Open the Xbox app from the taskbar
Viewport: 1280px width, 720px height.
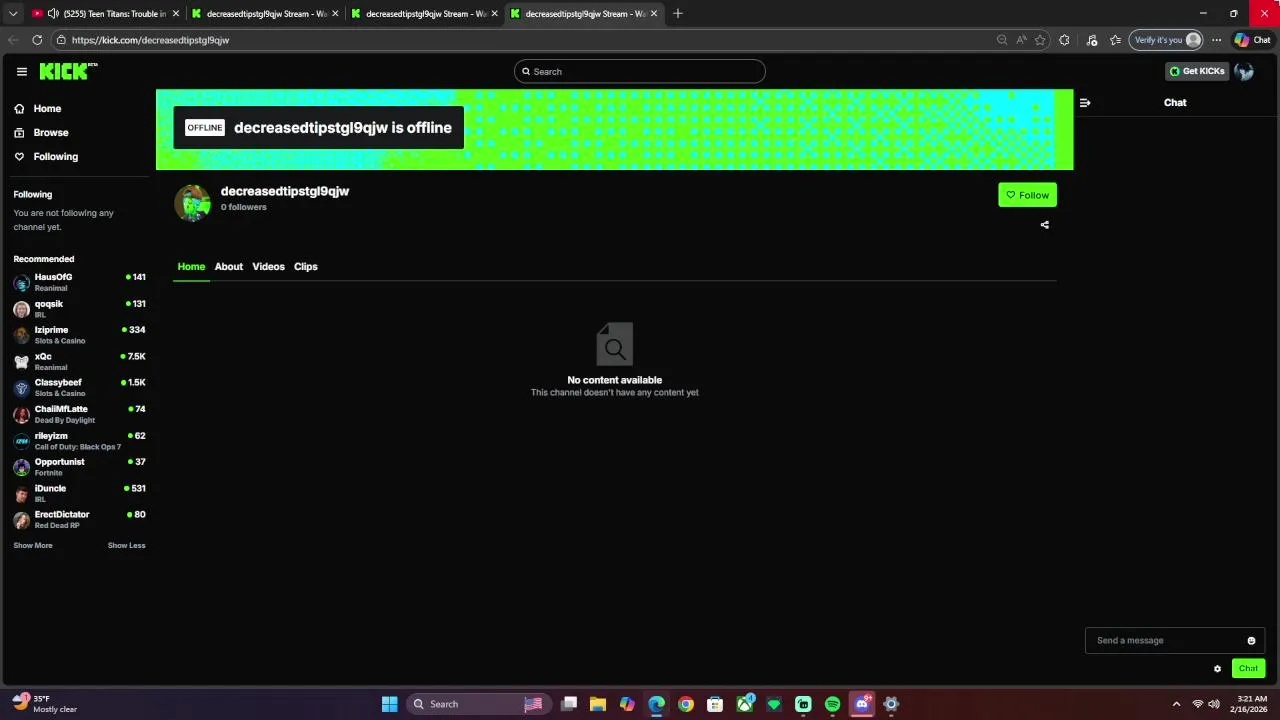pyautogui.click(x=745, y=704)
